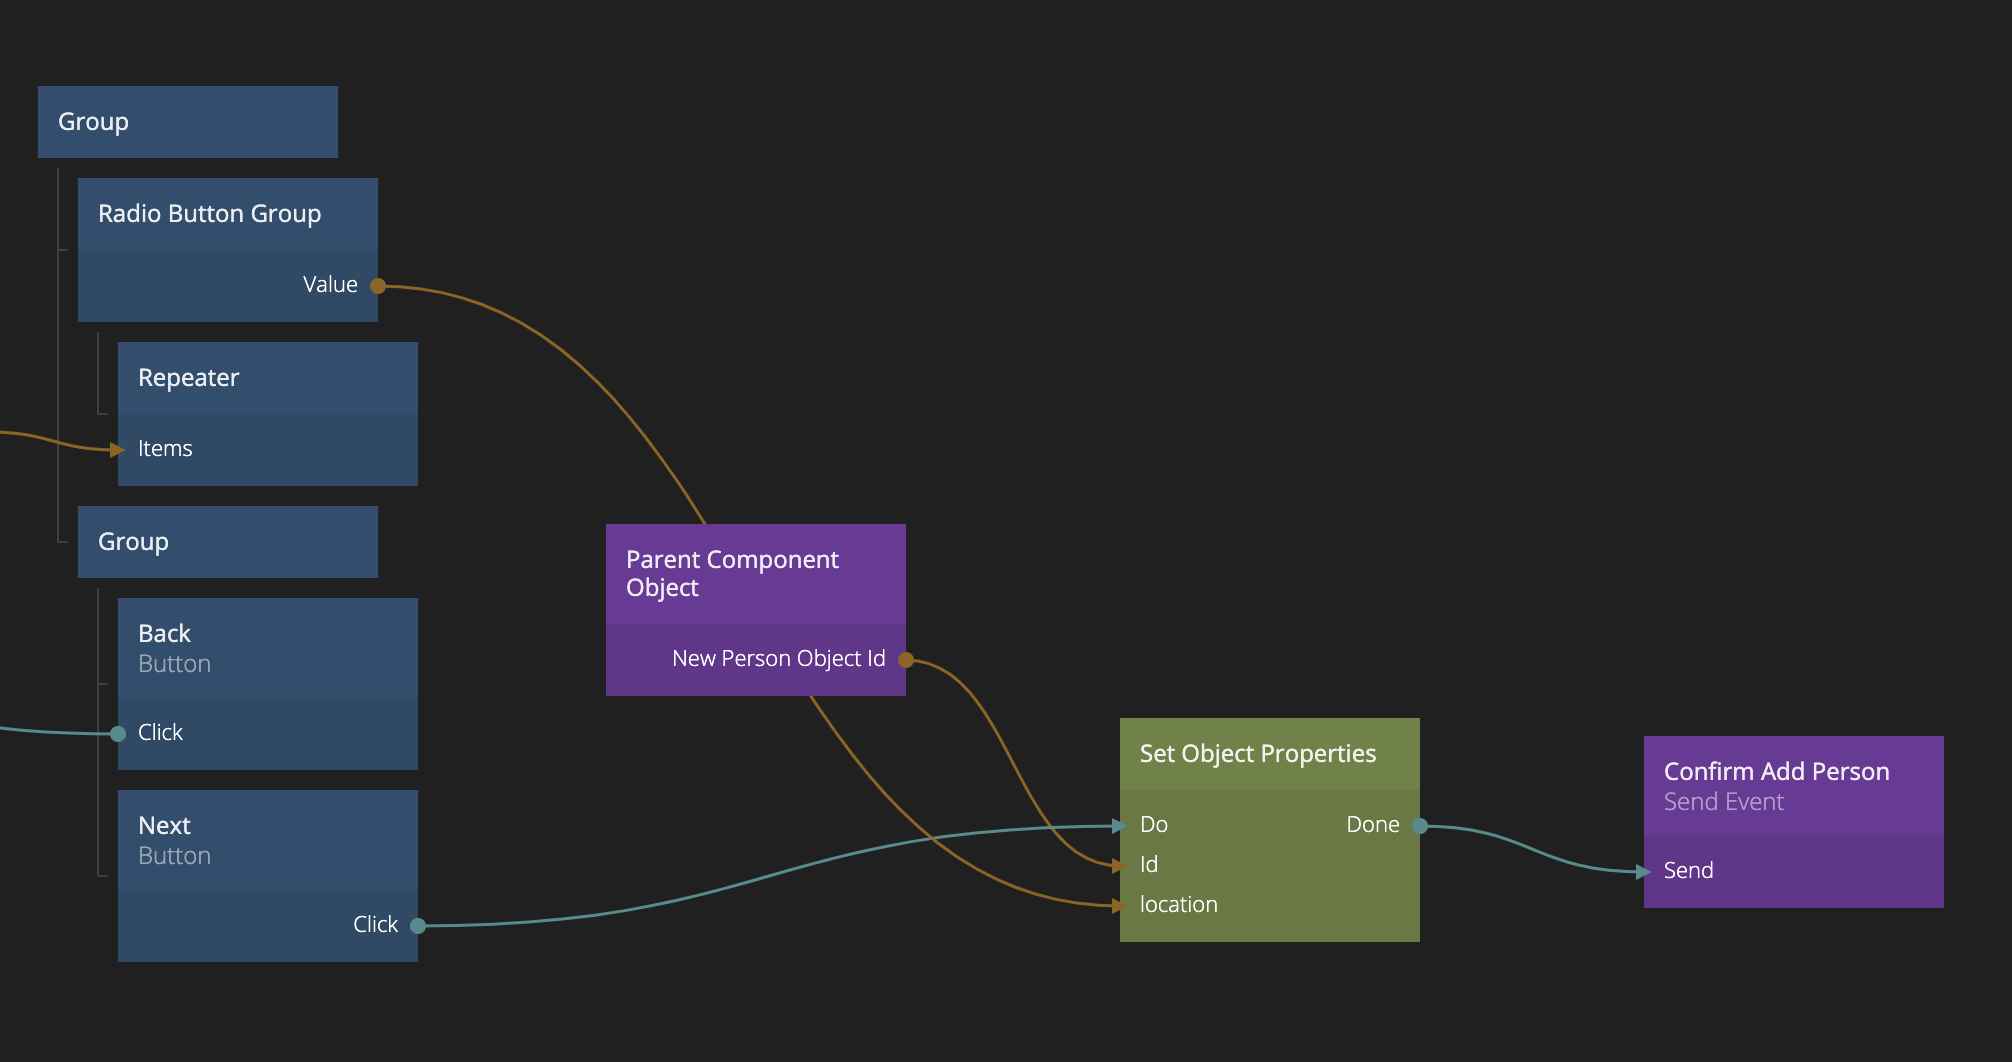2012x1062 pixels.
Task: Click the Items input arrow on Repeater
Action: 118,450
